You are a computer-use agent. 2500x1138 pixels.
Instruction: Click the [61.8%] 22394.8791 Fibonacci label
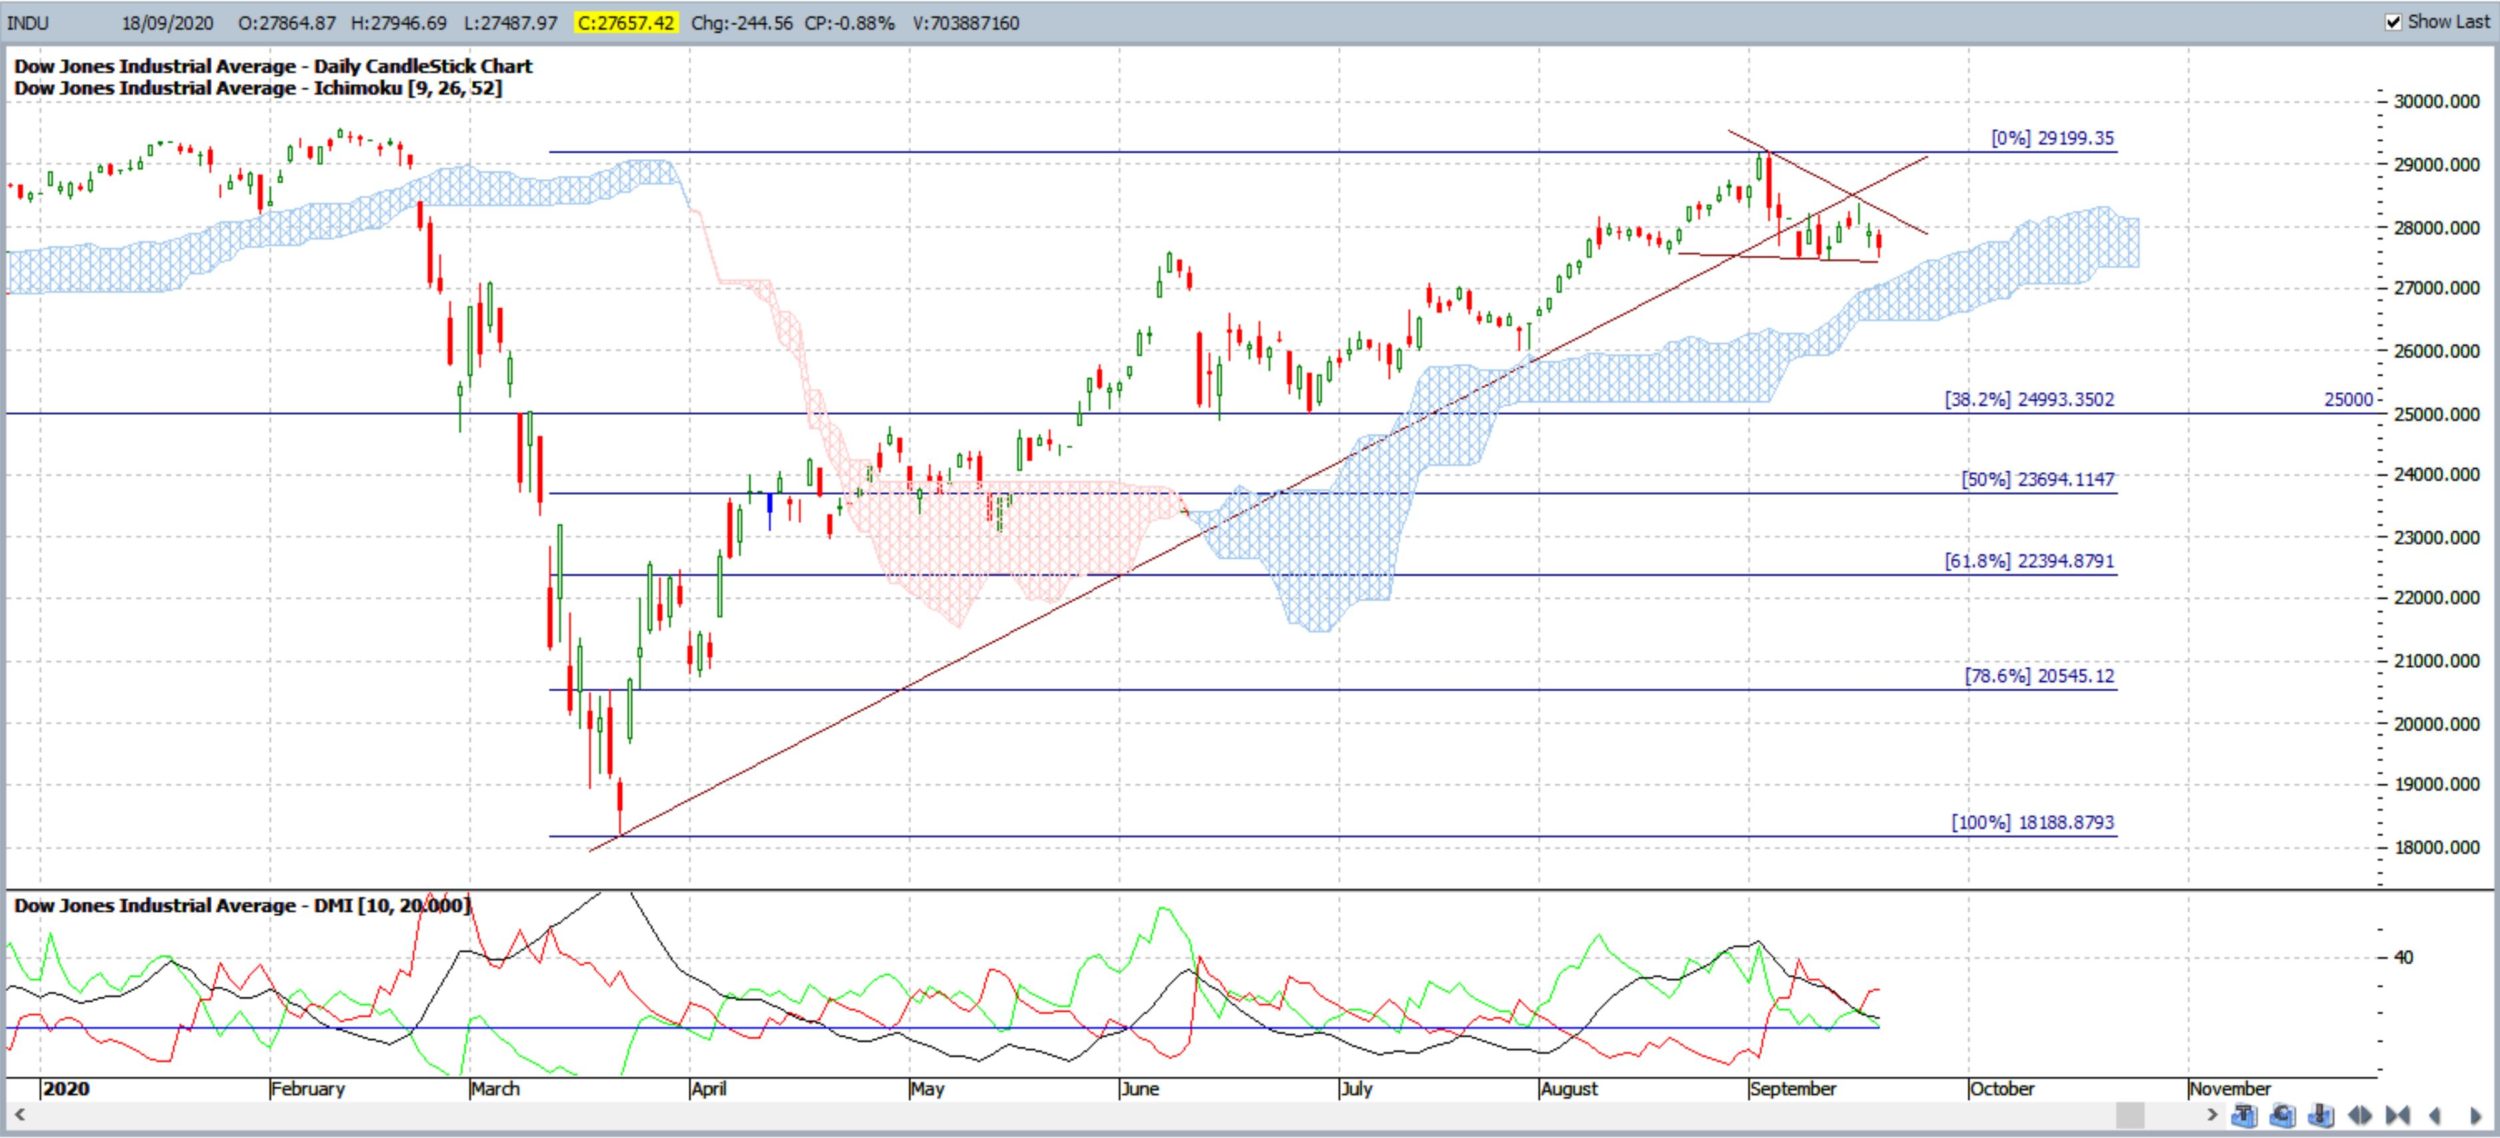click(x=2029, y=561)
